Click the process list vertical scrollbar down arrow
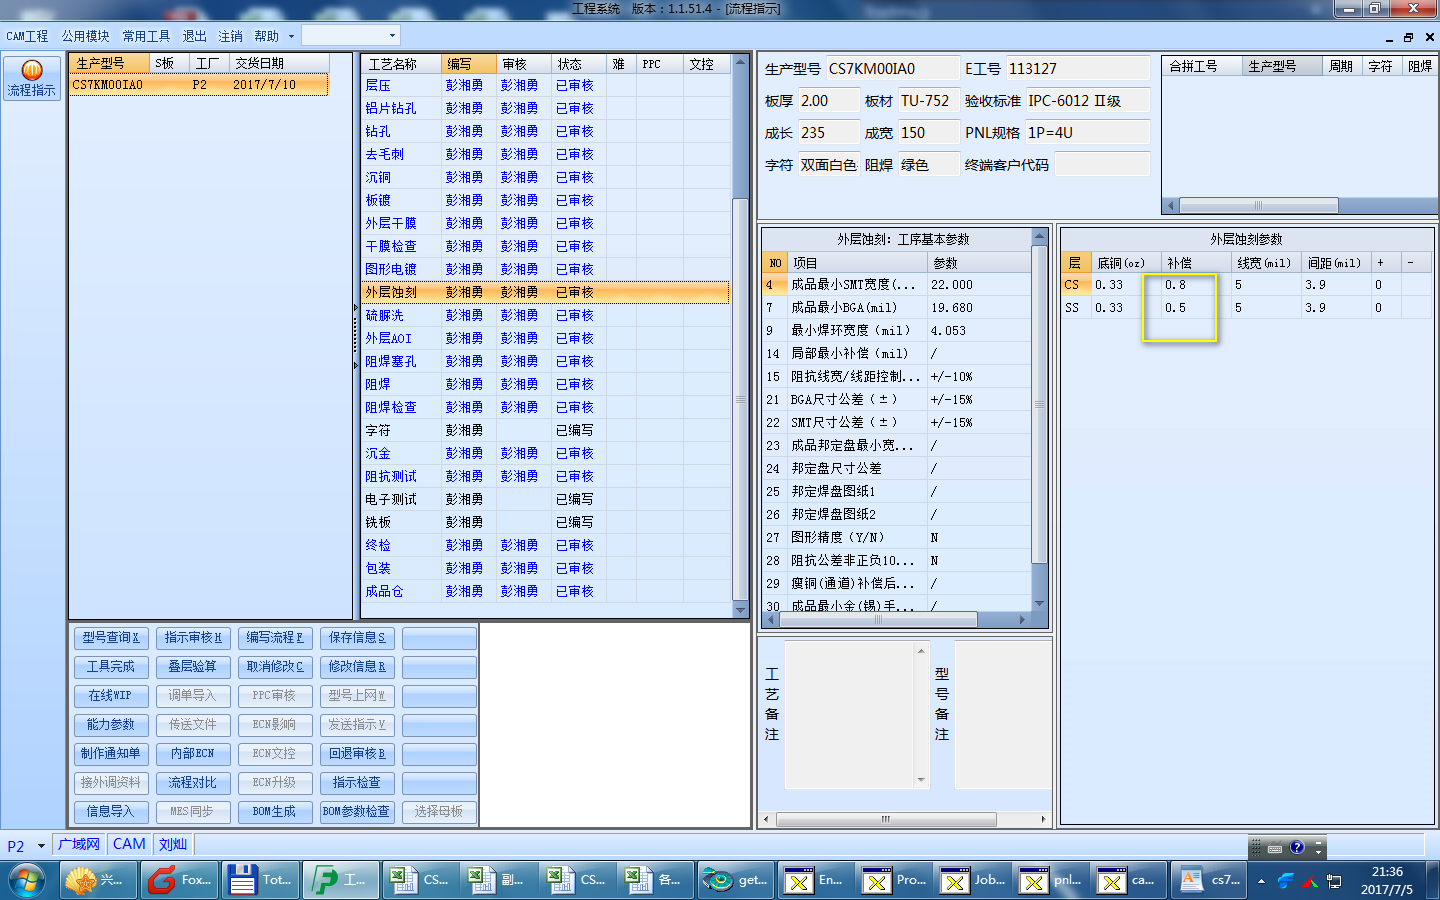The width and height of the screenshot is (1440, 900). click(741, 610)
